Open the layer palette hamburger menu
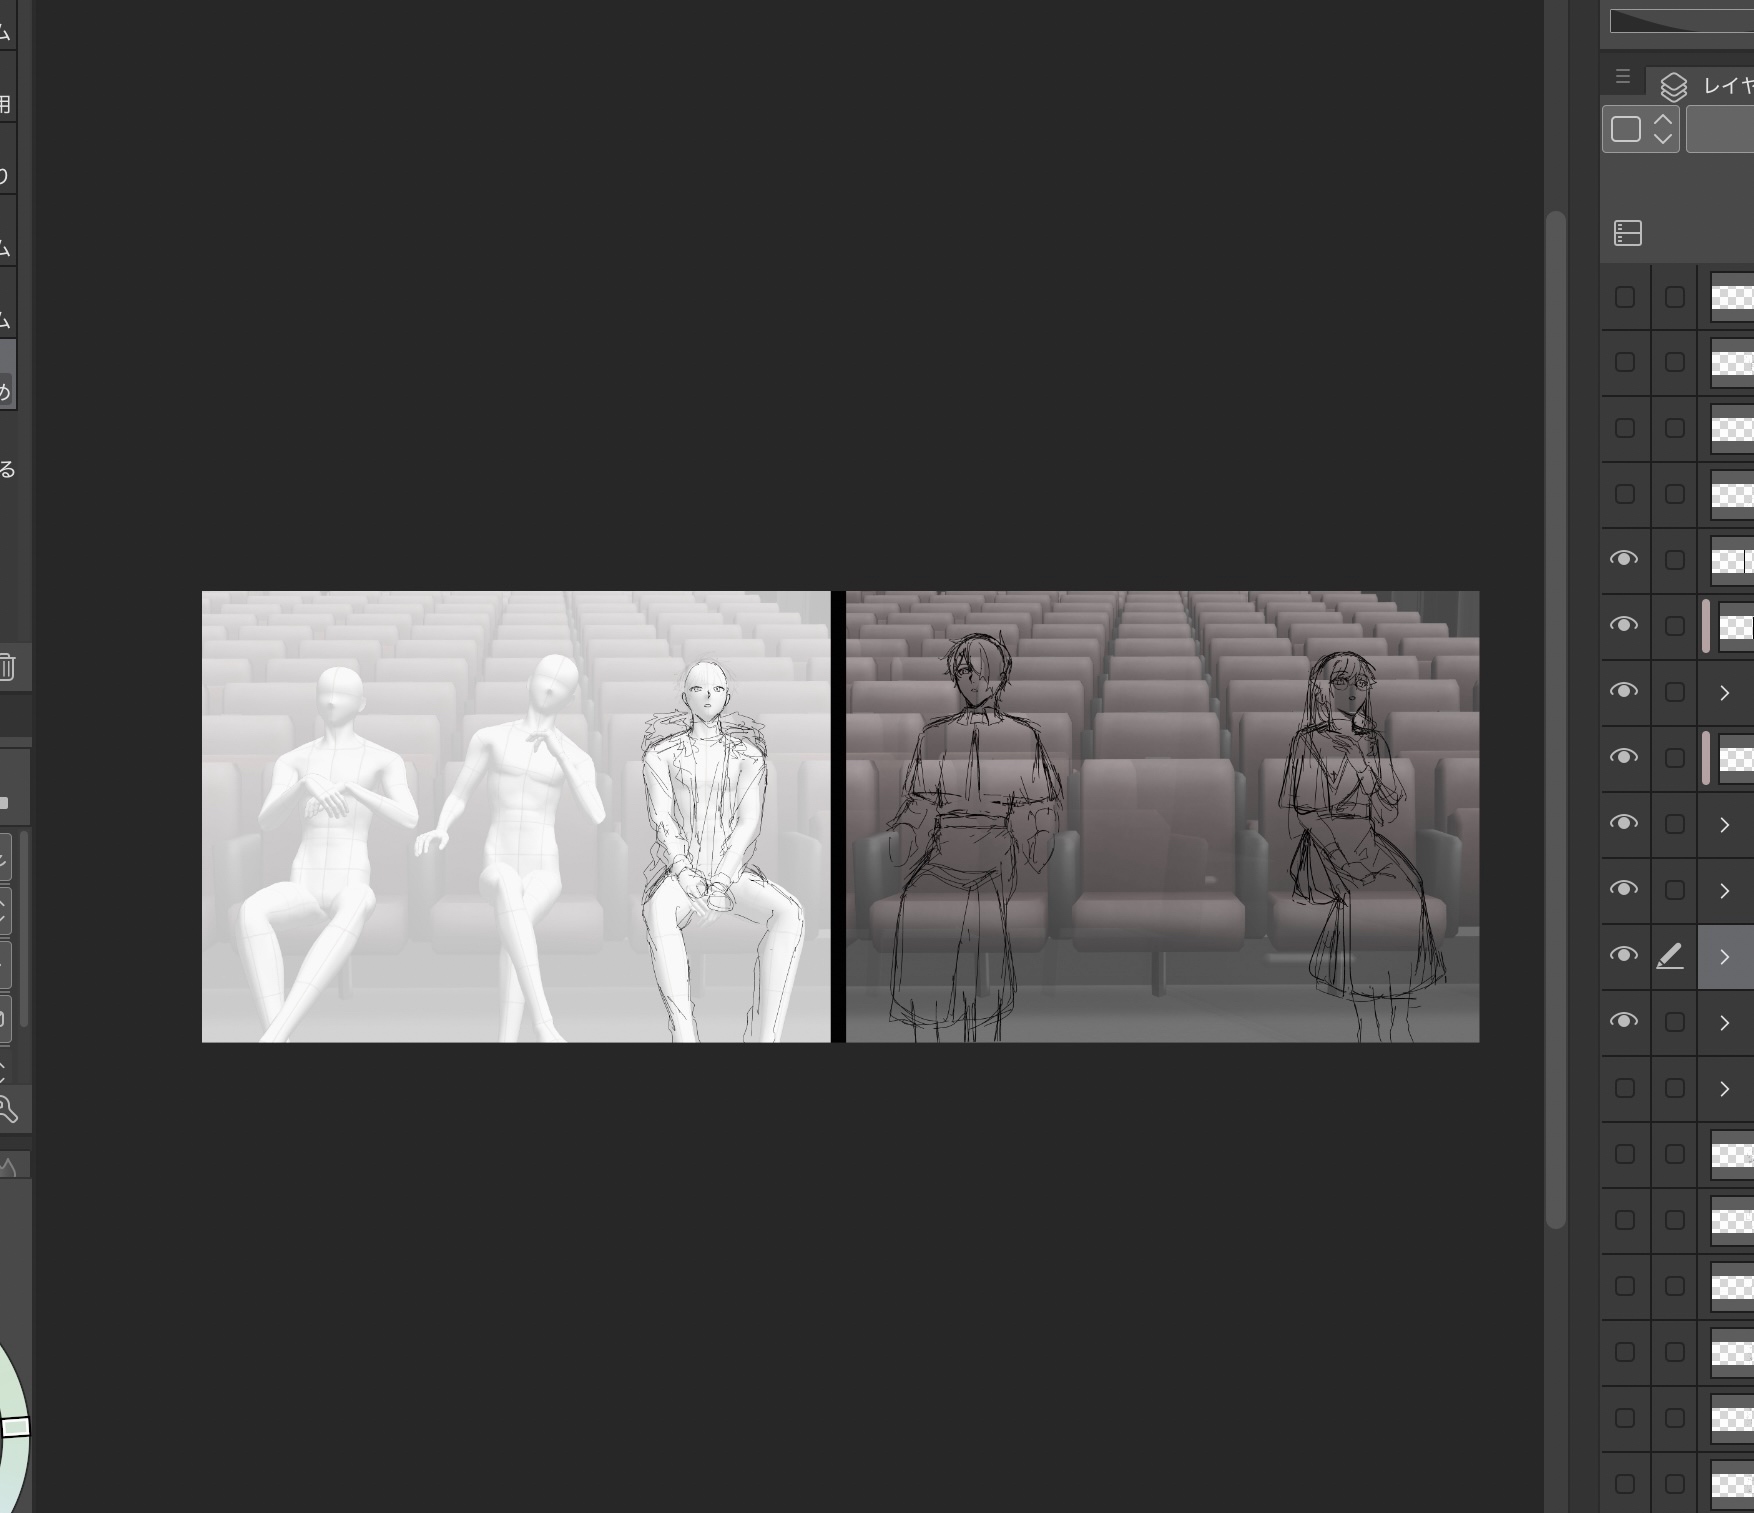1754x1513 pixels. (1622, 77)
